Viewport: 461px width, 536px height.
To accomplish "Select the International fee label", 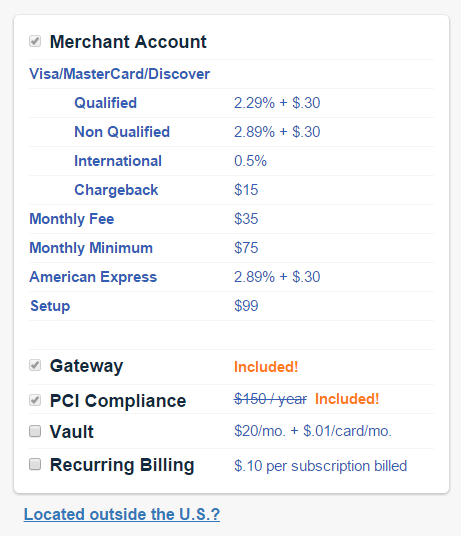I will click(x=118, y=161).
